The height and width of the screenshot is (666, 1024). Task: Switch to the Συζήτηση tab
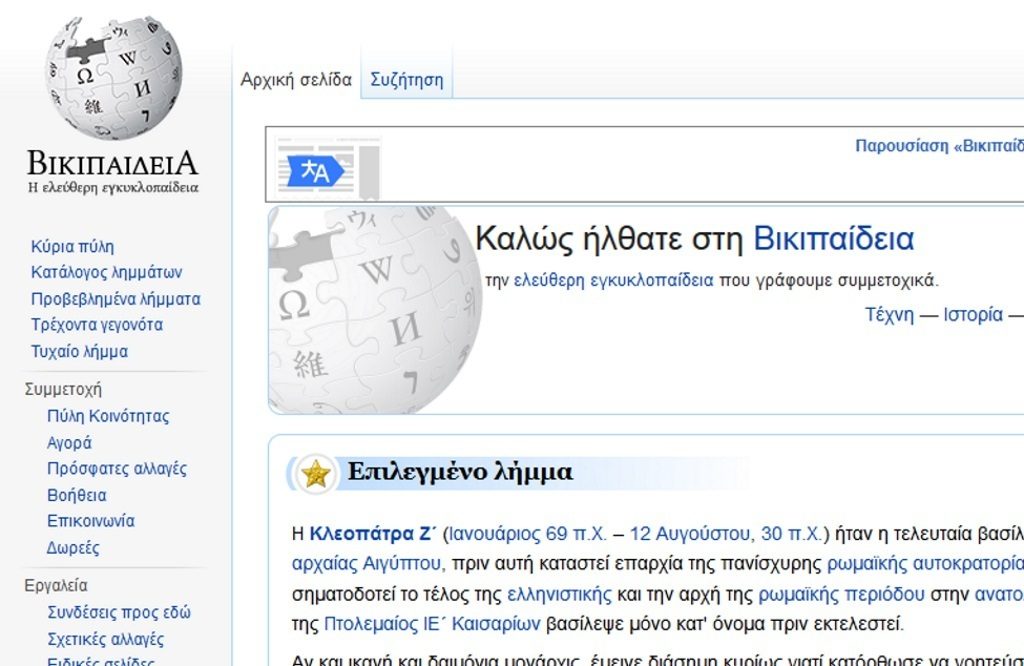click(406, 80)
